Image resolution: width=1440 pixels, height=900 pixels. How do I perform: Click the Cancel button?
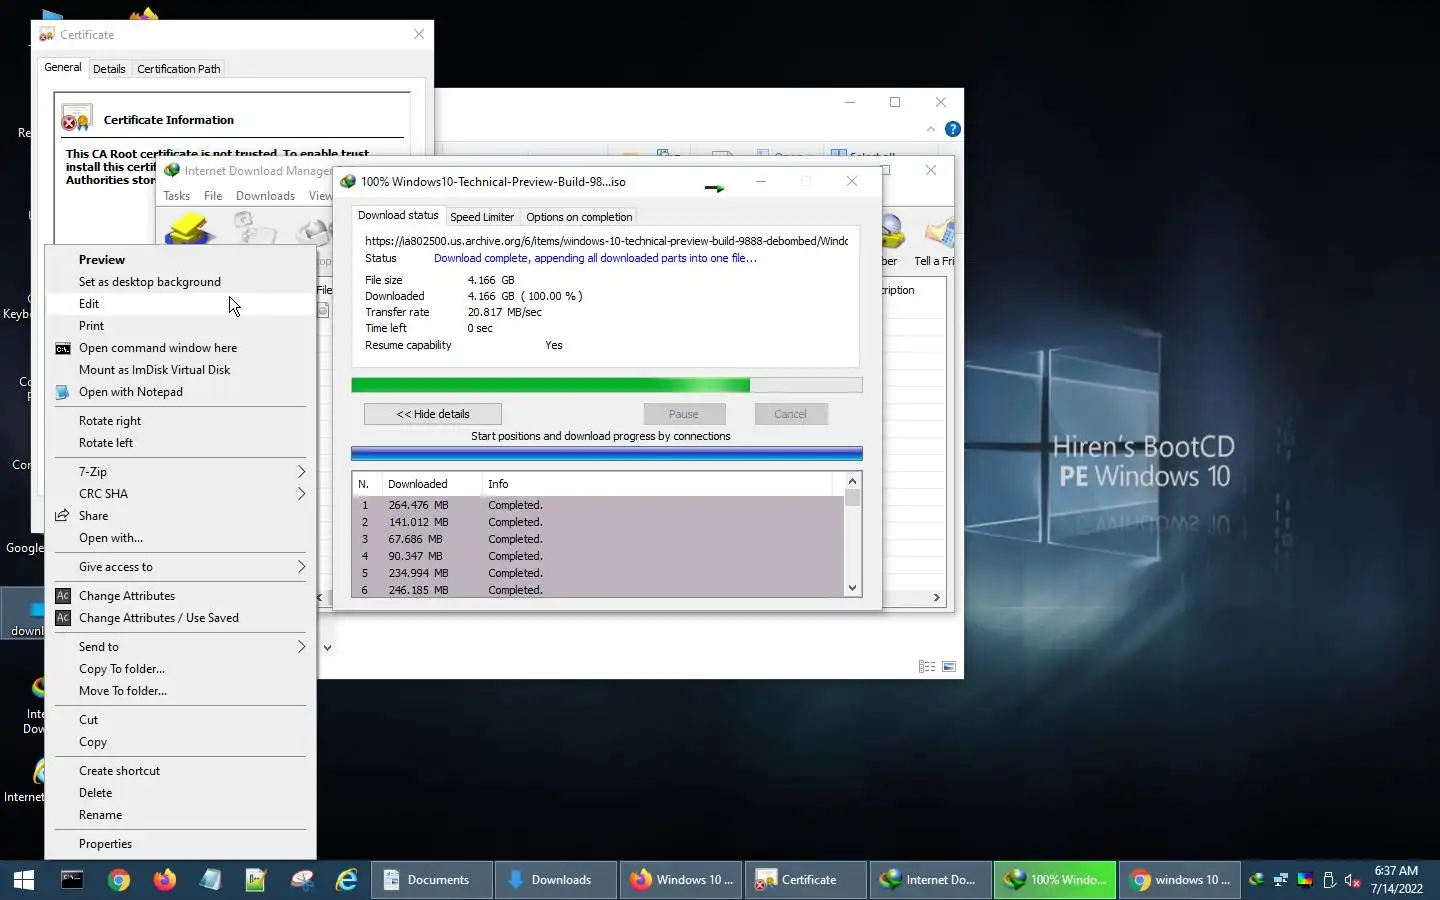coord(790,414)
